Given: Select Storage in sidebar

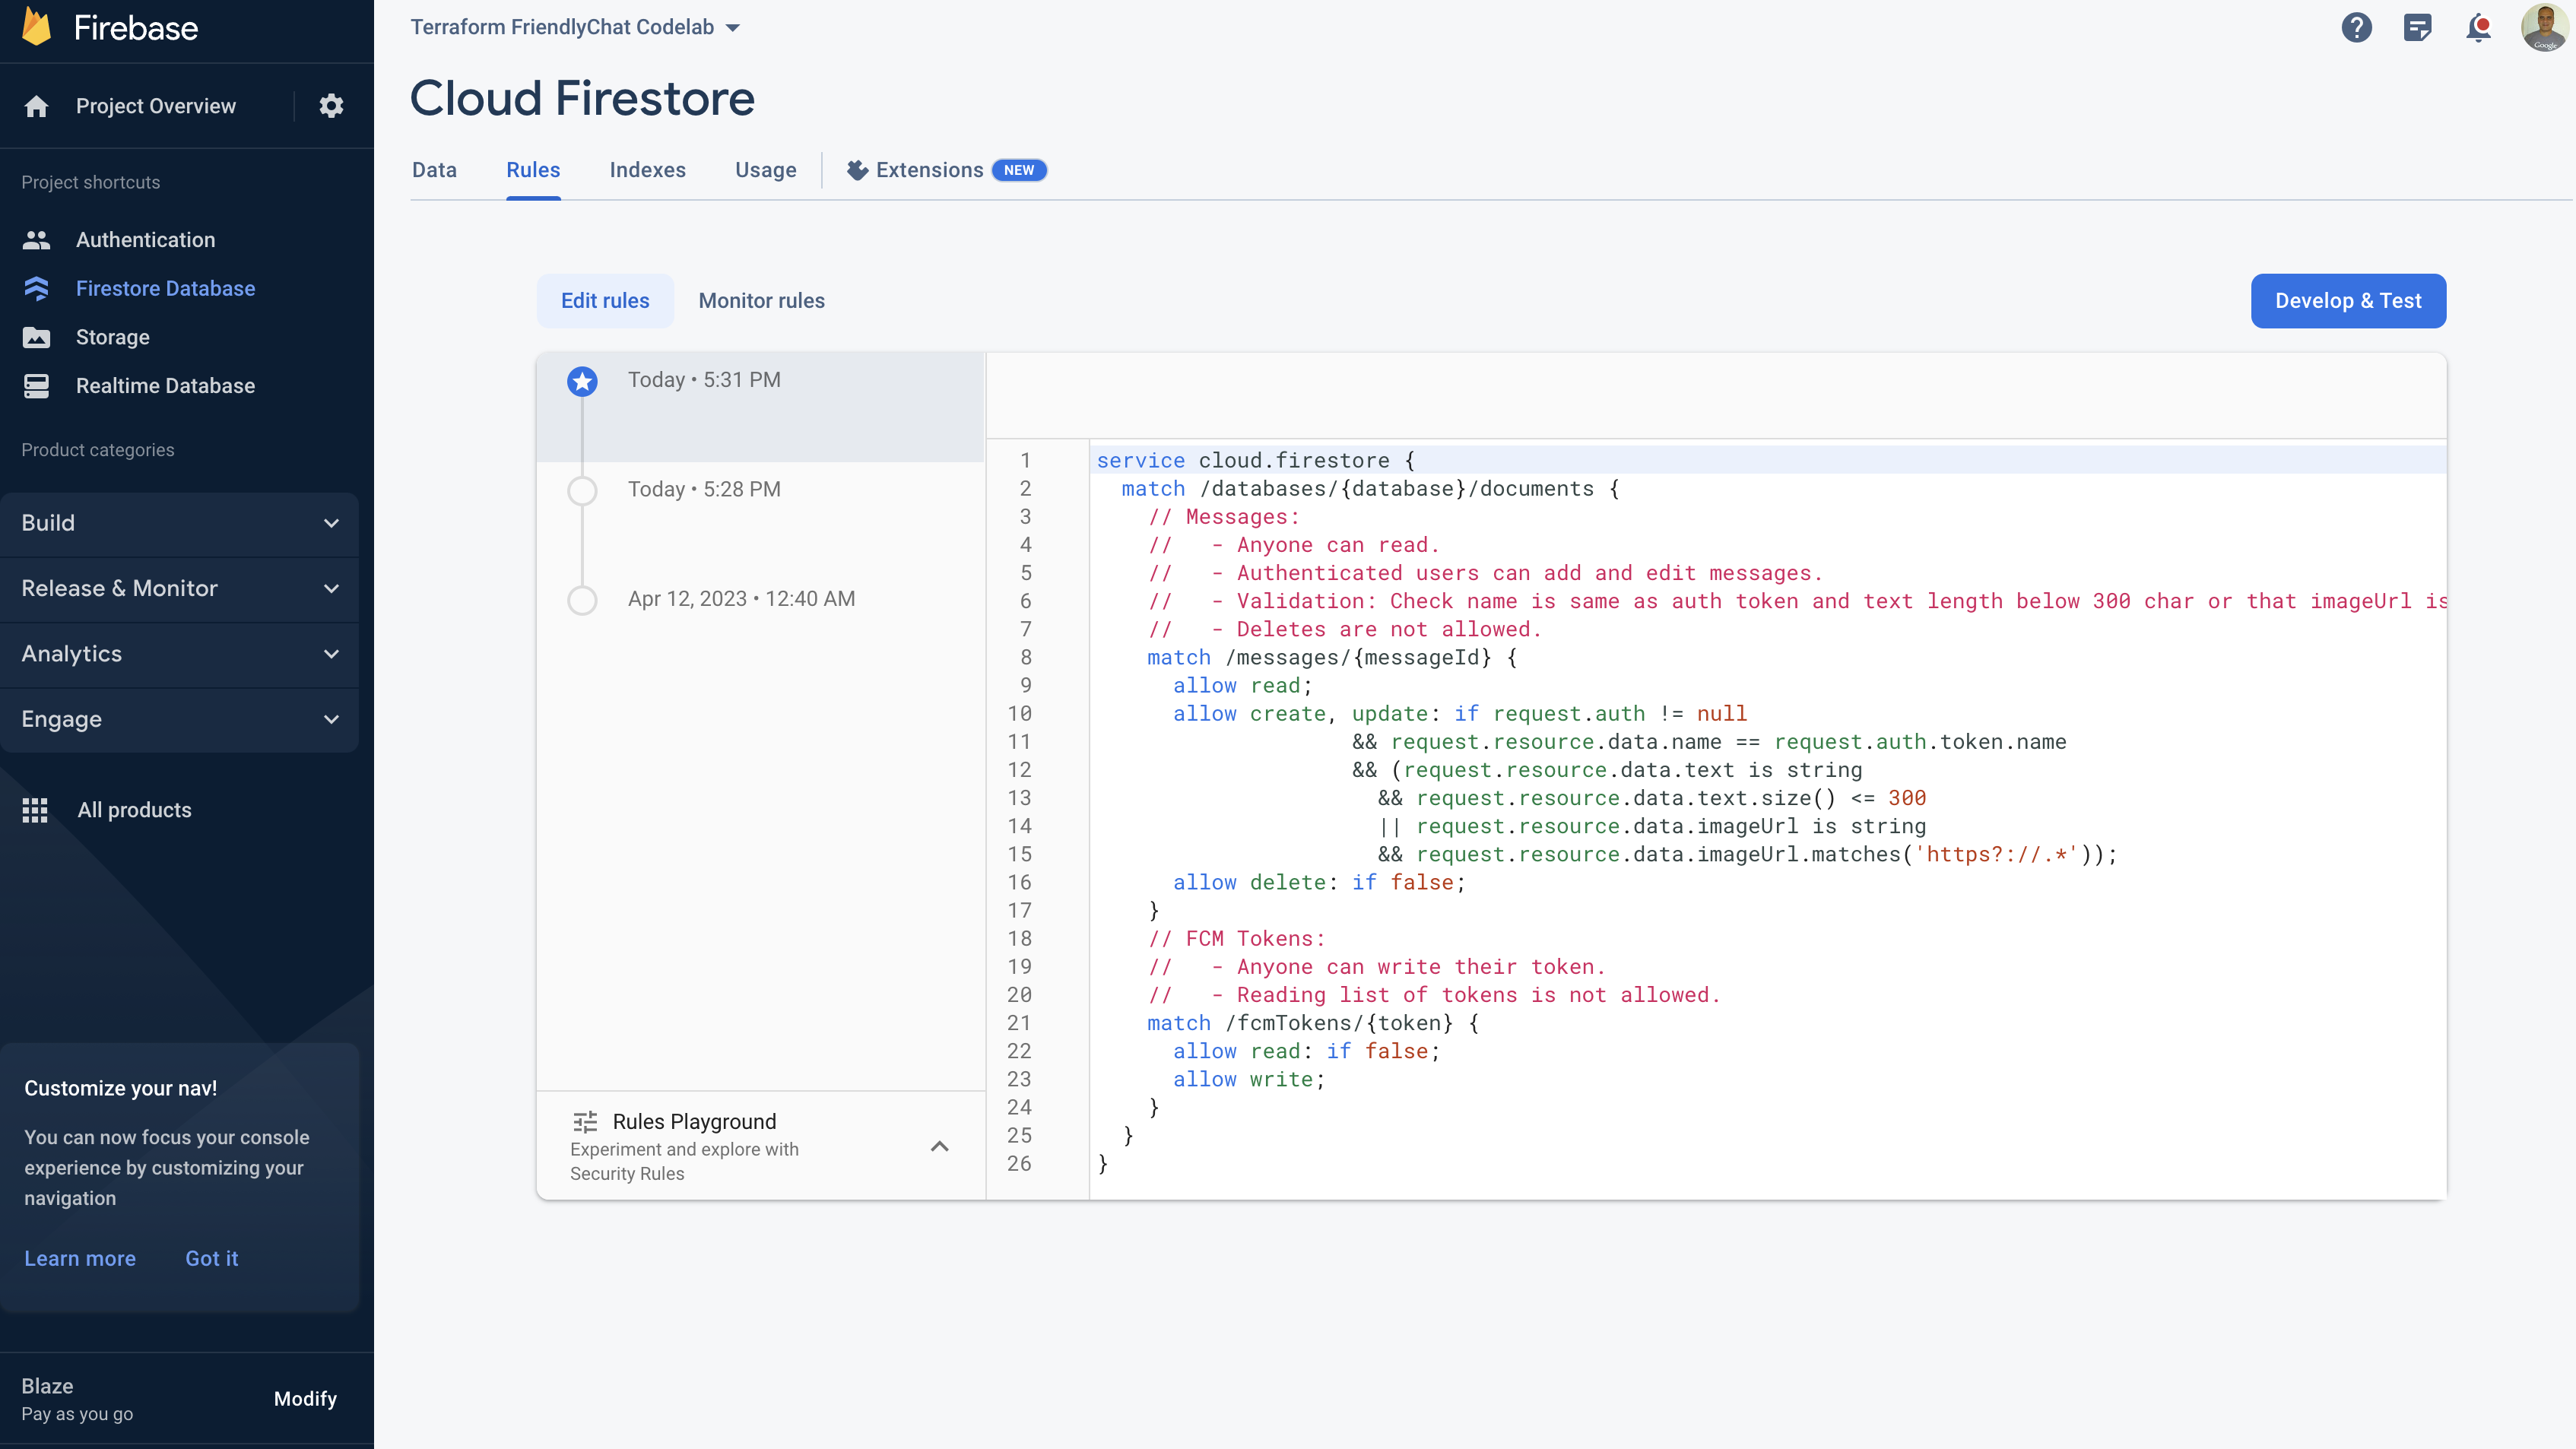Looking at the screenshot, I should tap(112, 336).
